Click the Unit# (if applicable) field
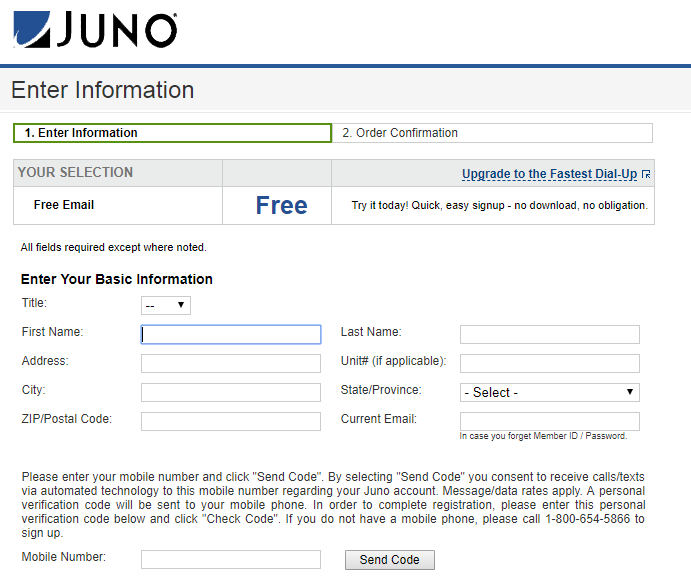The image size is (691, 577). tap(550, 363)
